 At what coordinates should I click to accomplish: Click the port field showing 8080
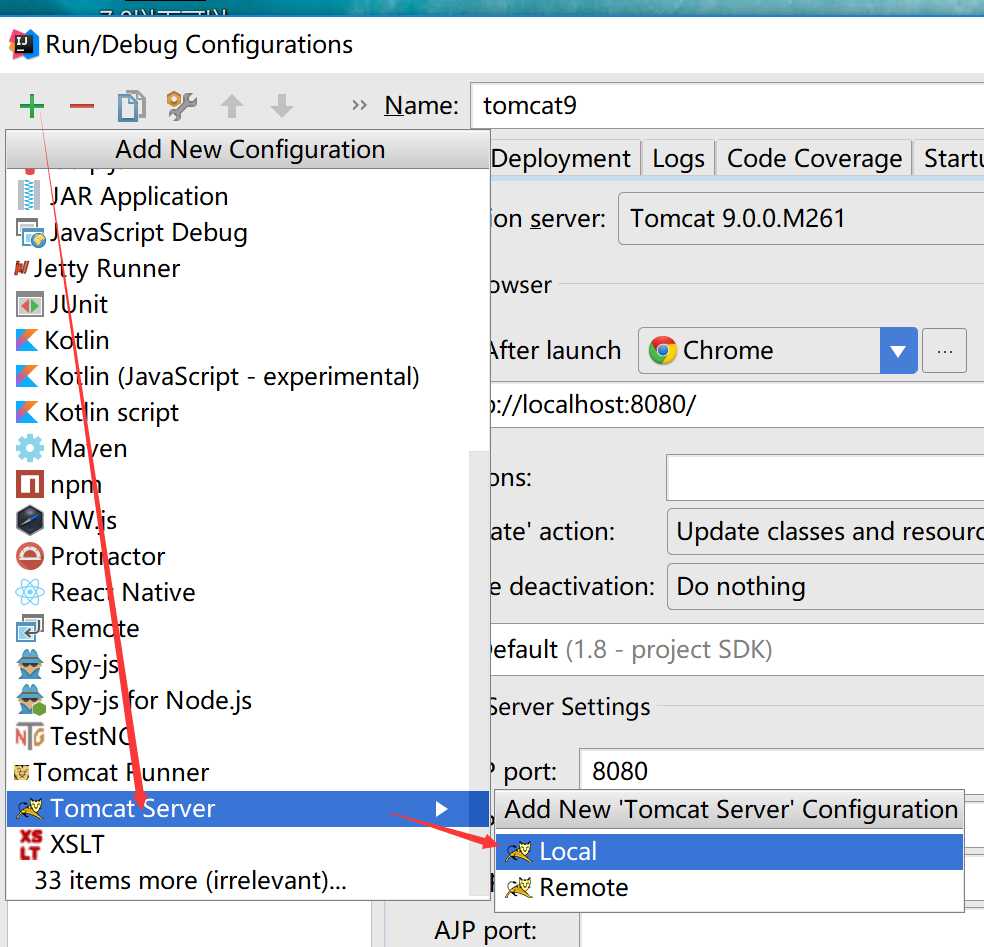[781, 771]
